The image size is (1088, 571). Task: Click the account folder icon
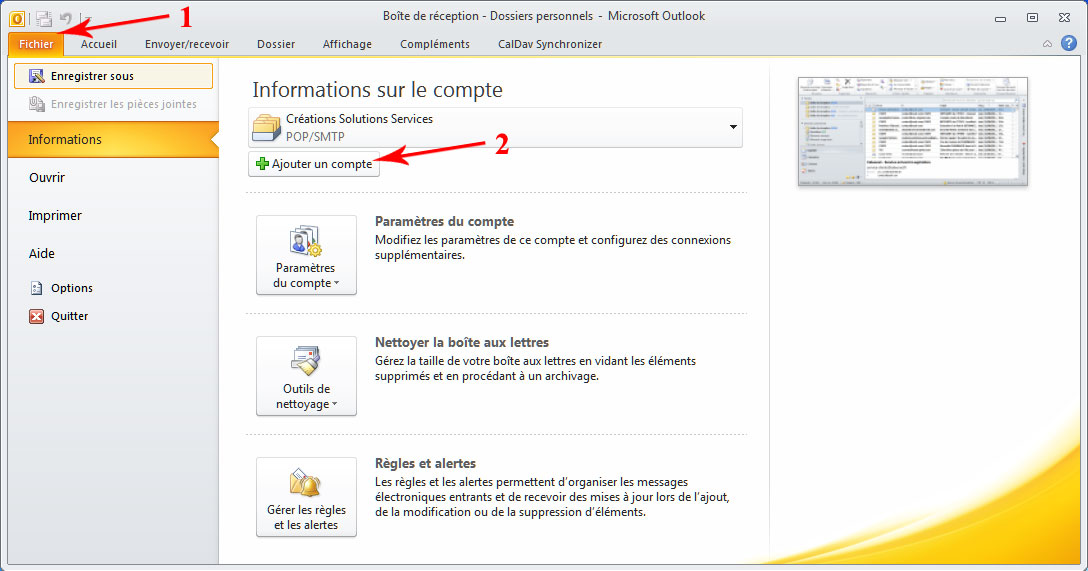(266, 128)
